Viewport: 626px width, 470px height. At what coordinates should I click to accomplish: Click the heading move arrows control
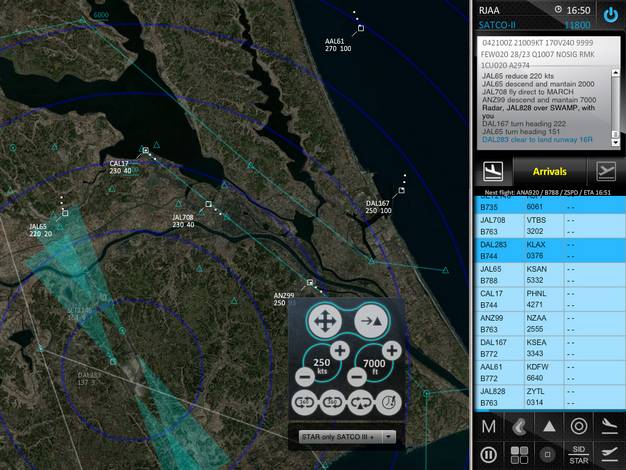click(322, 322)
